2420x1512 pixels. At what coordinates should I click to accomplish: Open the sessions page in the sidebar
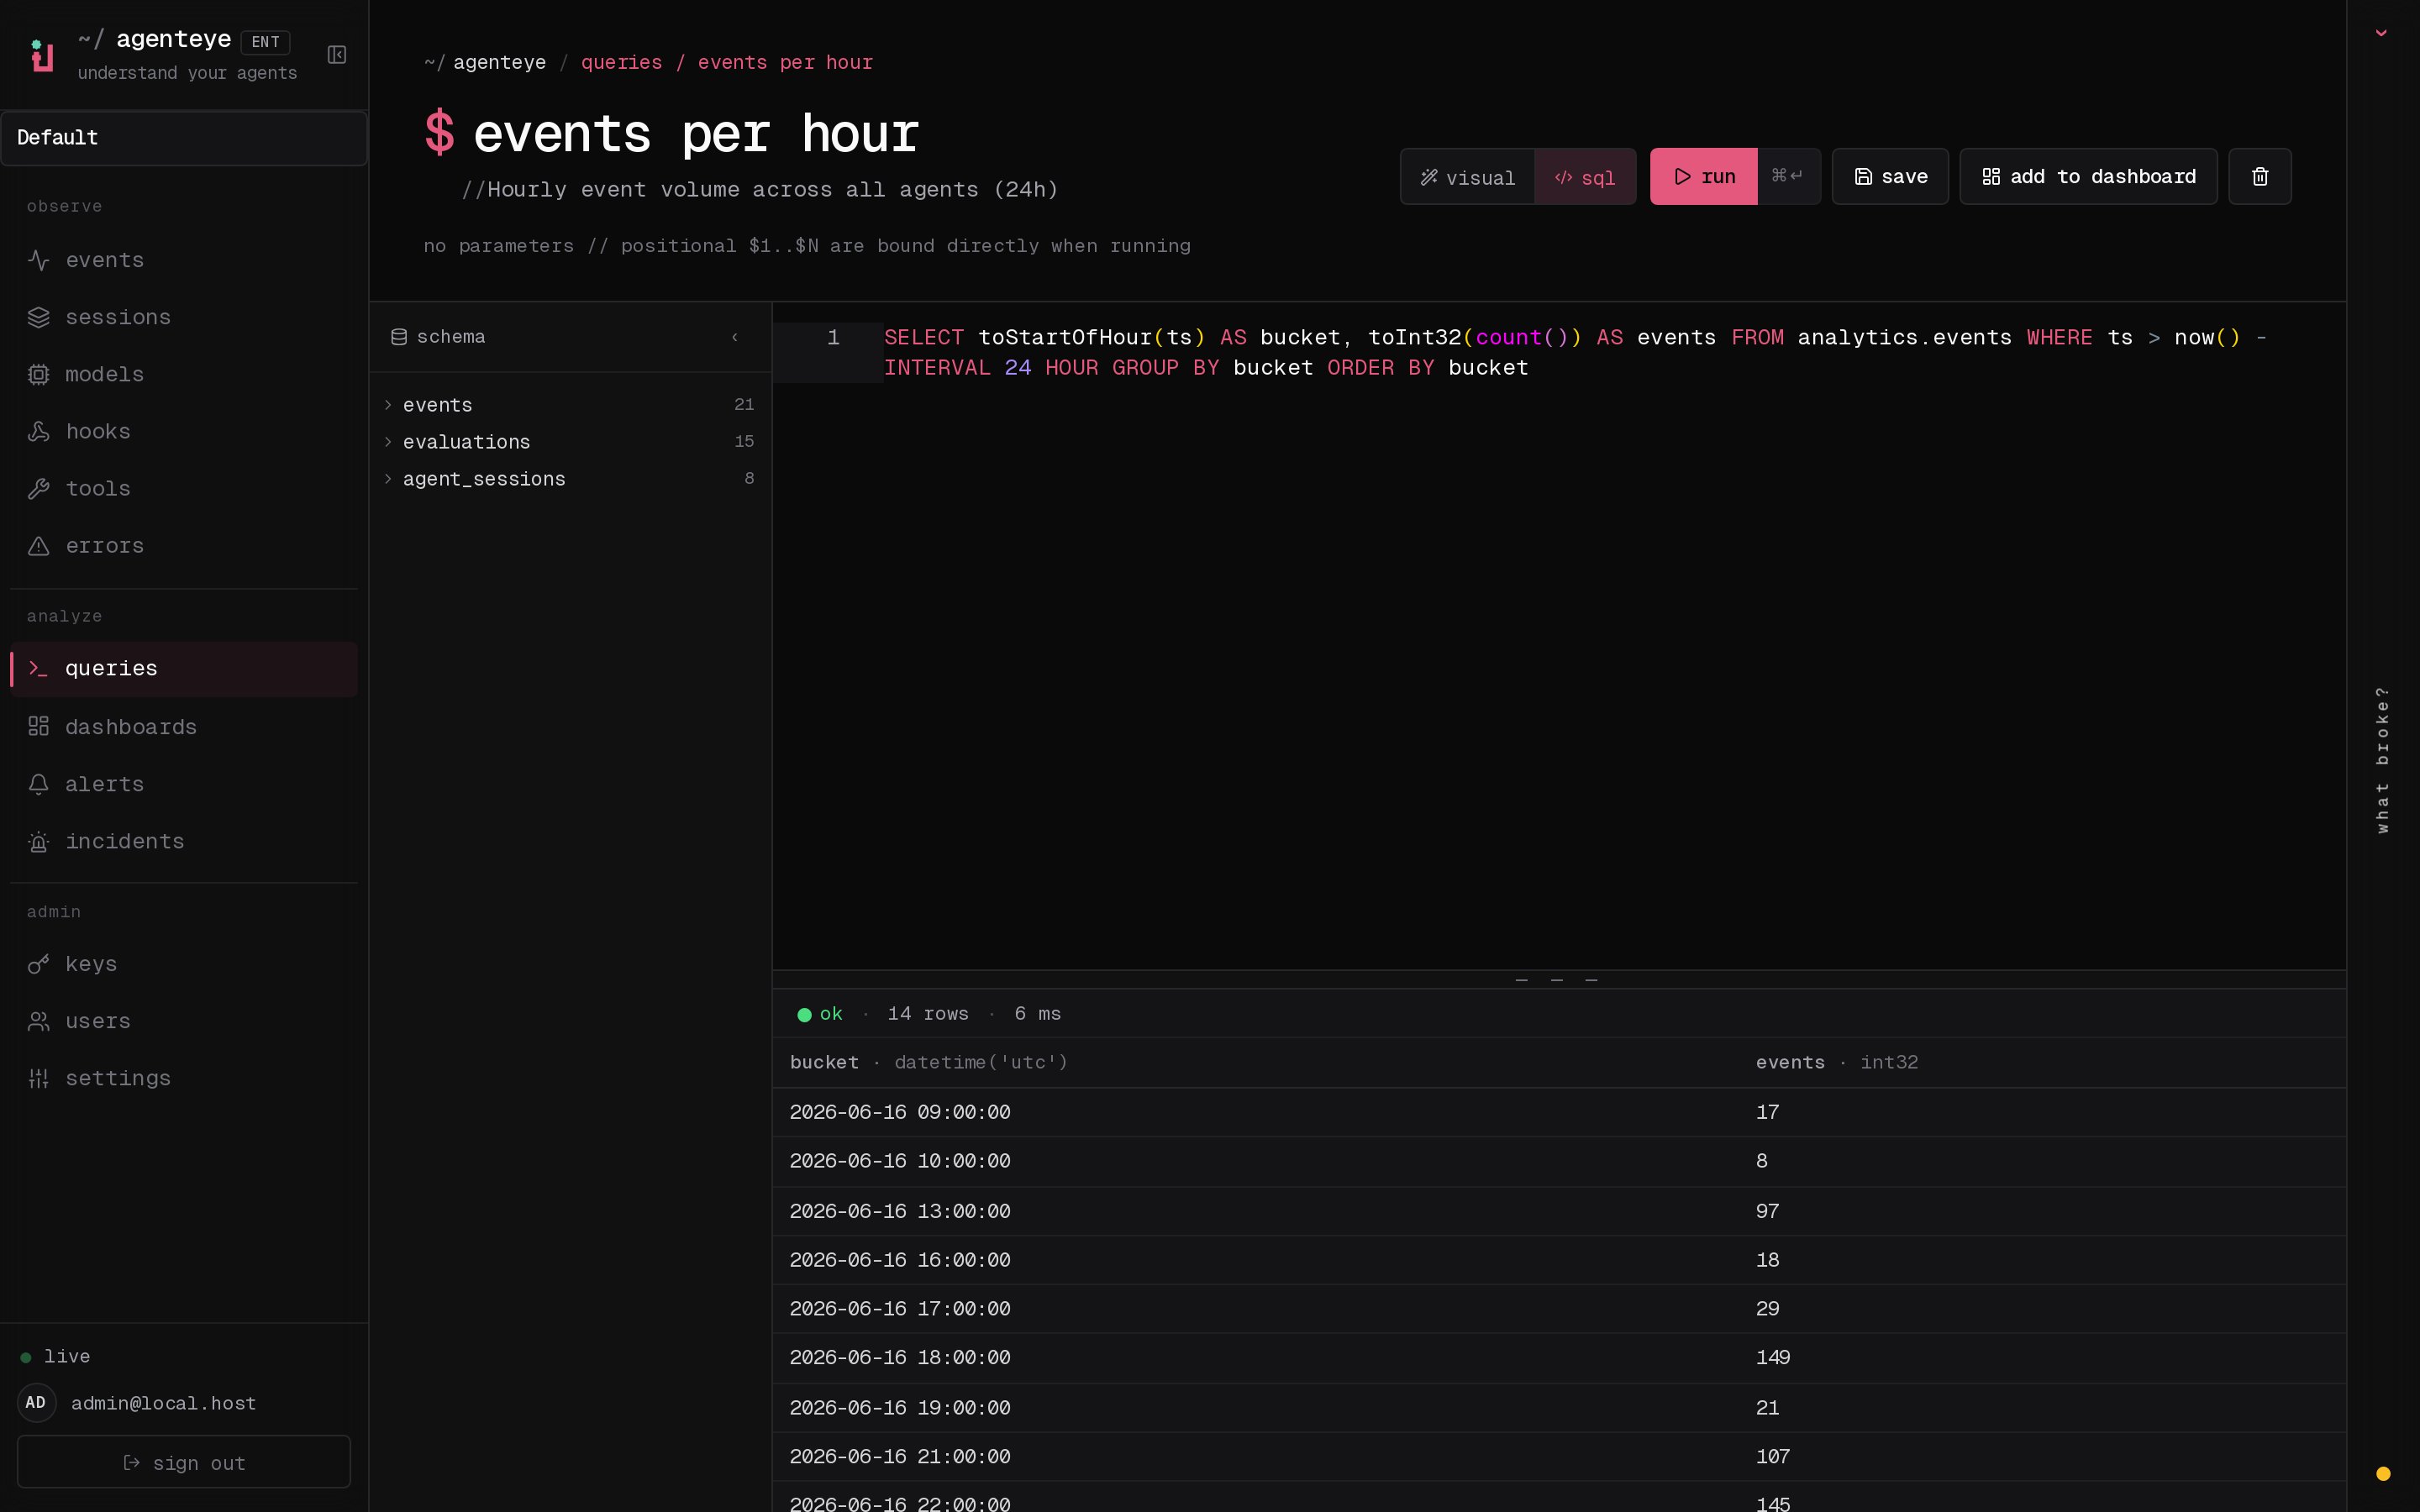click(184, 317)
